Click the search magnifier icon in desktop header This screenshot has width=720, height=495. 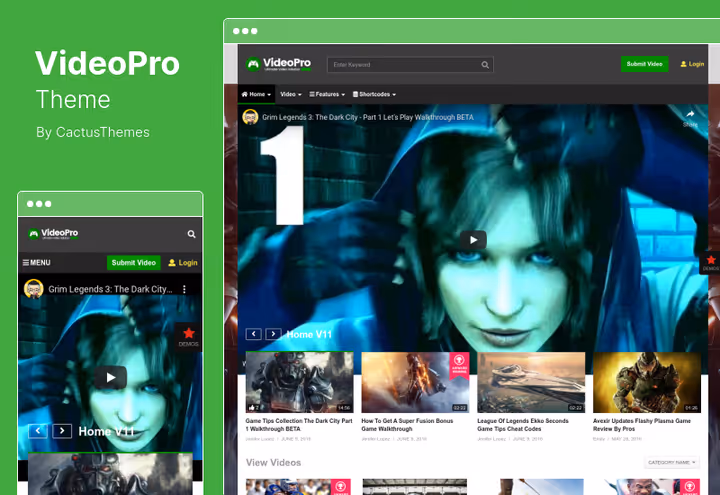tap(485, 65)
